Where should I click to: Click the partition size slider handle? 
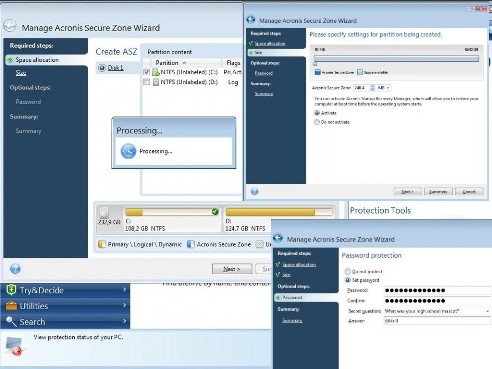pos(315,64)
